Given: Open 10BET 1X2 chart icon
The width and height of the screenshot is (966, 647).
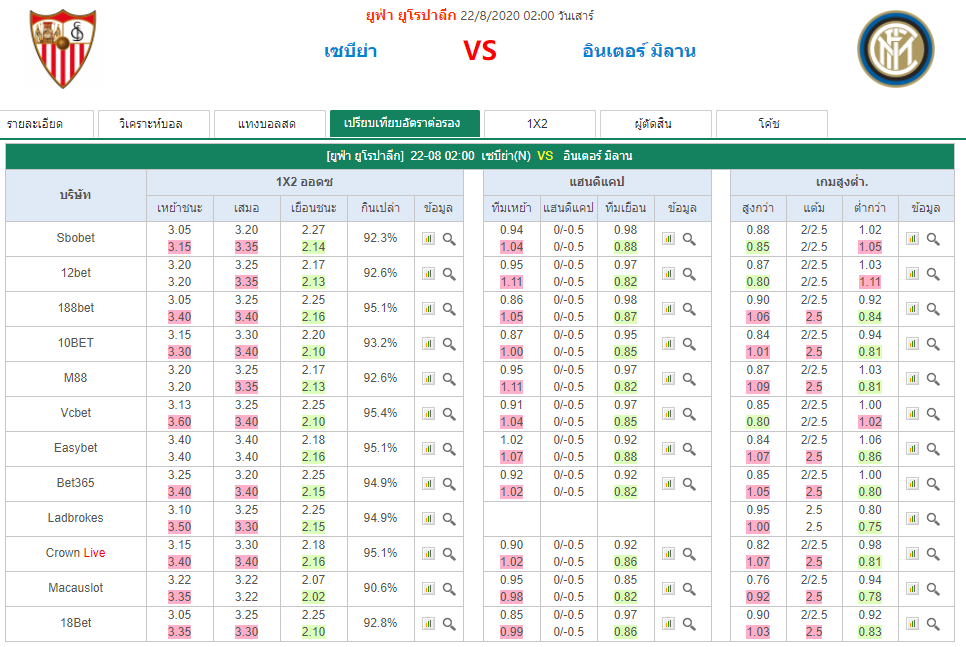Looking at the screenshot, I should point(428,344).
